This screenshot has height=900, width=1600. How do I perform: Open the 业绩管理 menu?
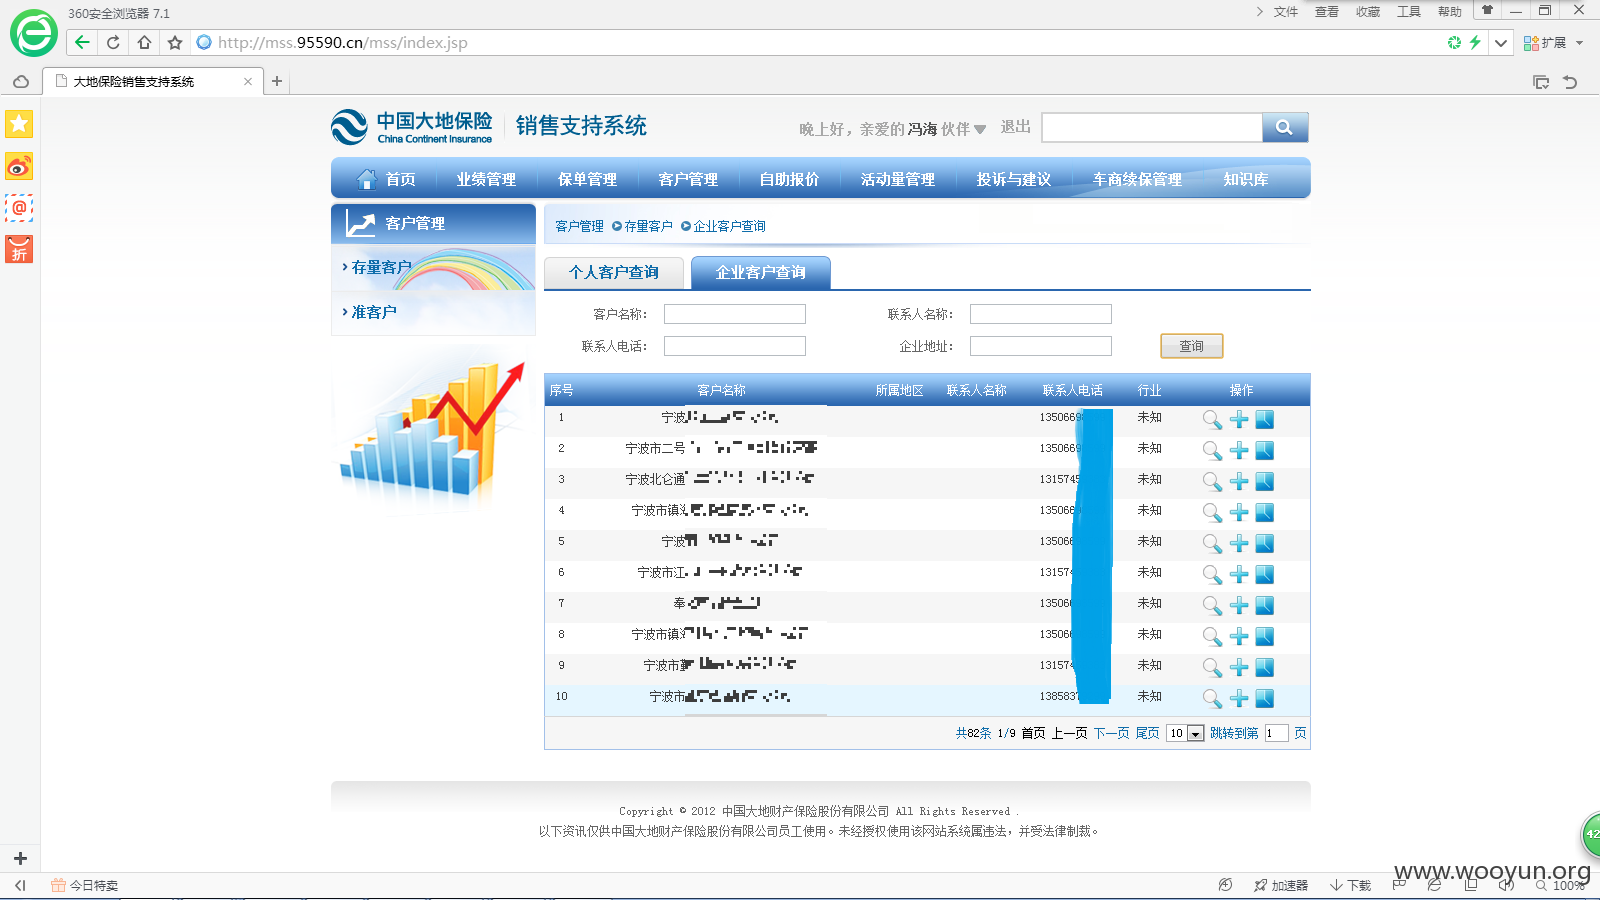point(486,179)
